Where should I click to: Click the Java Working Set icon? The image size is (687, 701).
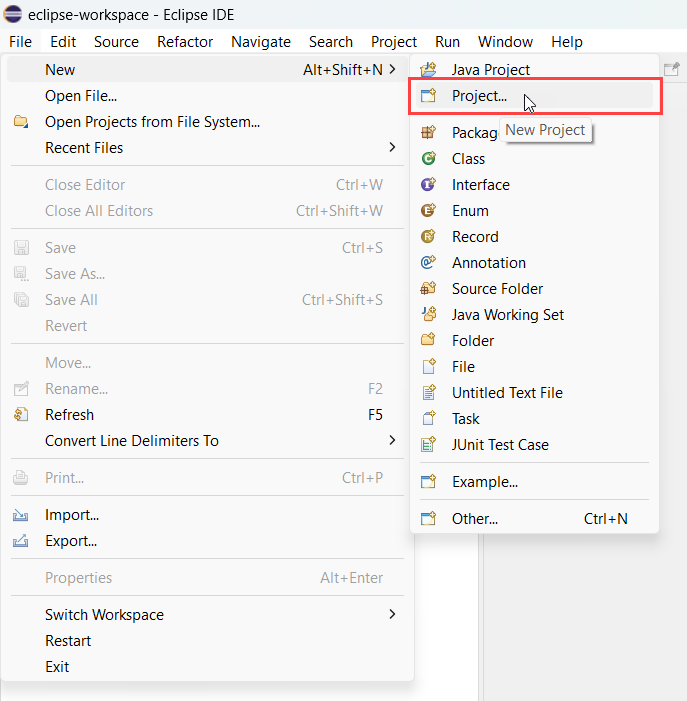point(428,314)
